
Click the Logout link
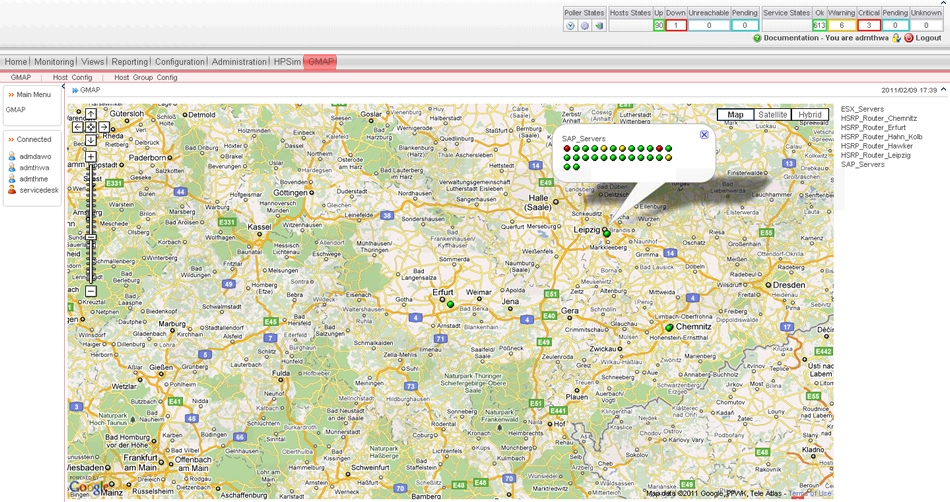tap(928, 38)
